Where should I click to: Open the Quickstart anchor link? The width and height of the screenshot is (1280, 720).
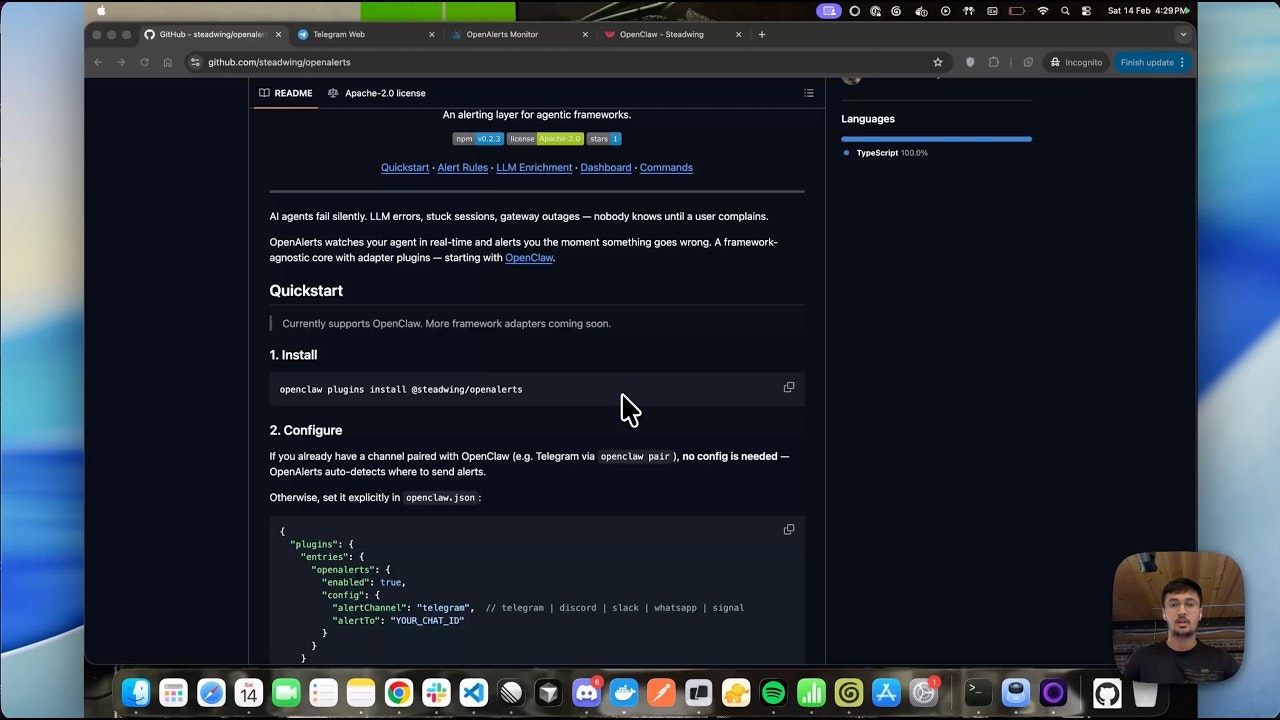tap(404, 167)
